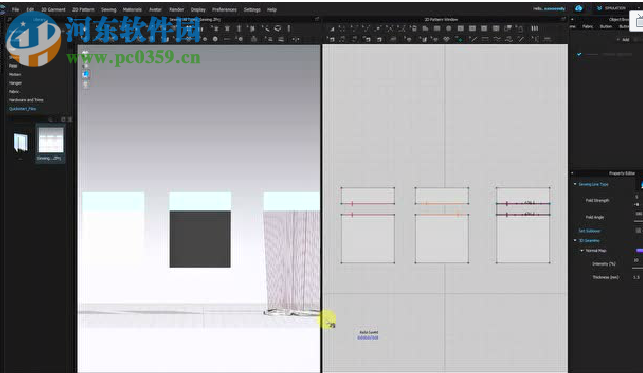Select the dark gray pattern in 3D view
This screenshot has height=373, width=643.
coord(200,239)
